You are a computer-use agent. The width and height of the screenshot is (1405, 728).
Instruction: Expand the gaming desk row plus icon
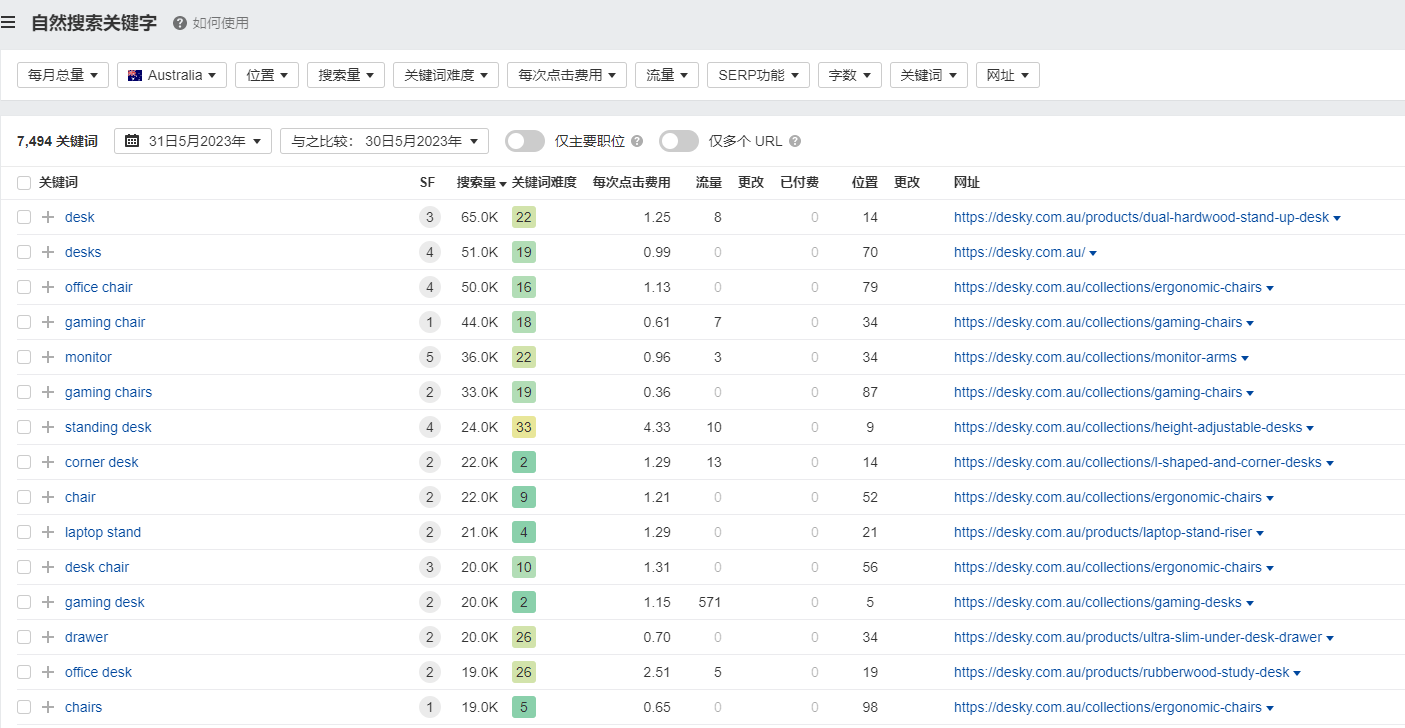point(47,602)
